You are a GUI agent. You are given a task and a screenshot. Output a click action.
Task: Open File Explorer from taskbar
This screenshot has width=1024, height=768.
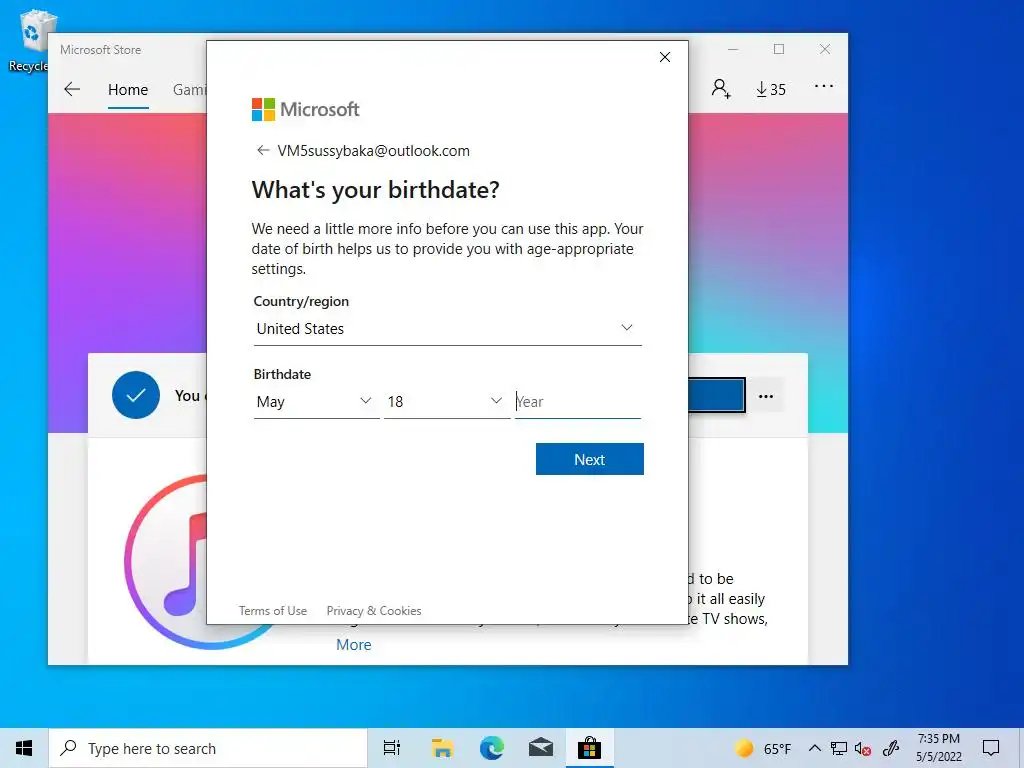tap(442, 748)
